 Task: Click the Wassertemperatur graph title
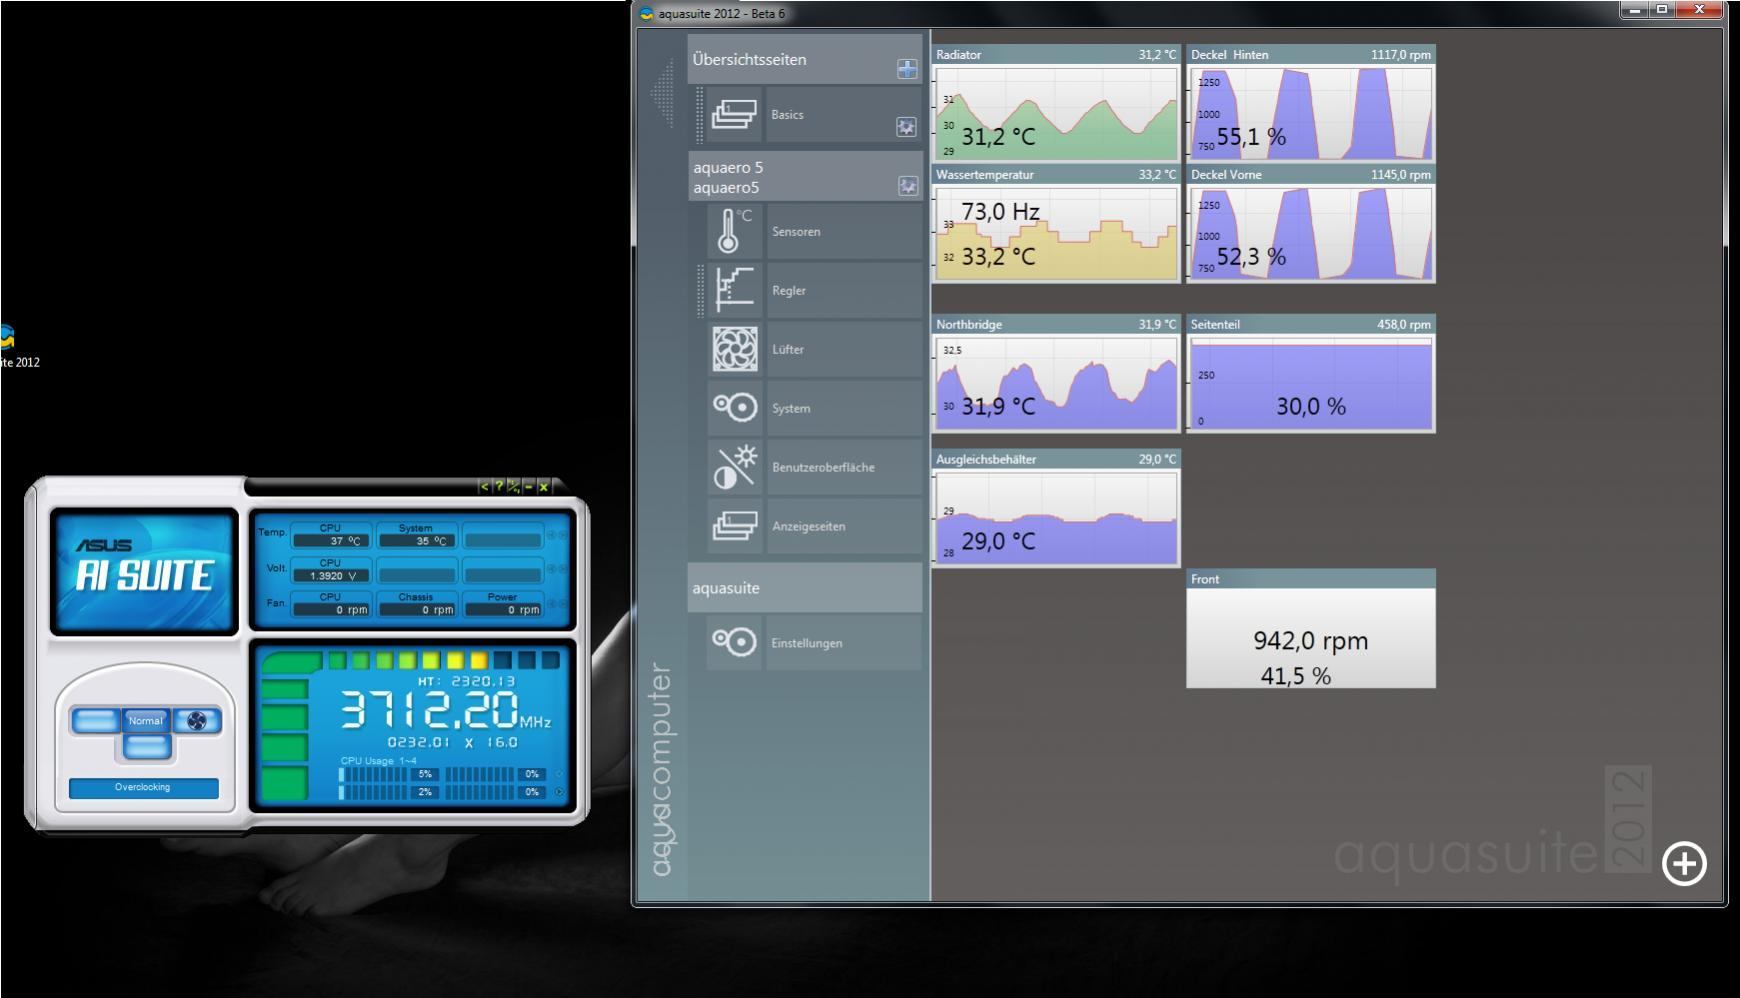pyautogui.click(x=985, y=174)
